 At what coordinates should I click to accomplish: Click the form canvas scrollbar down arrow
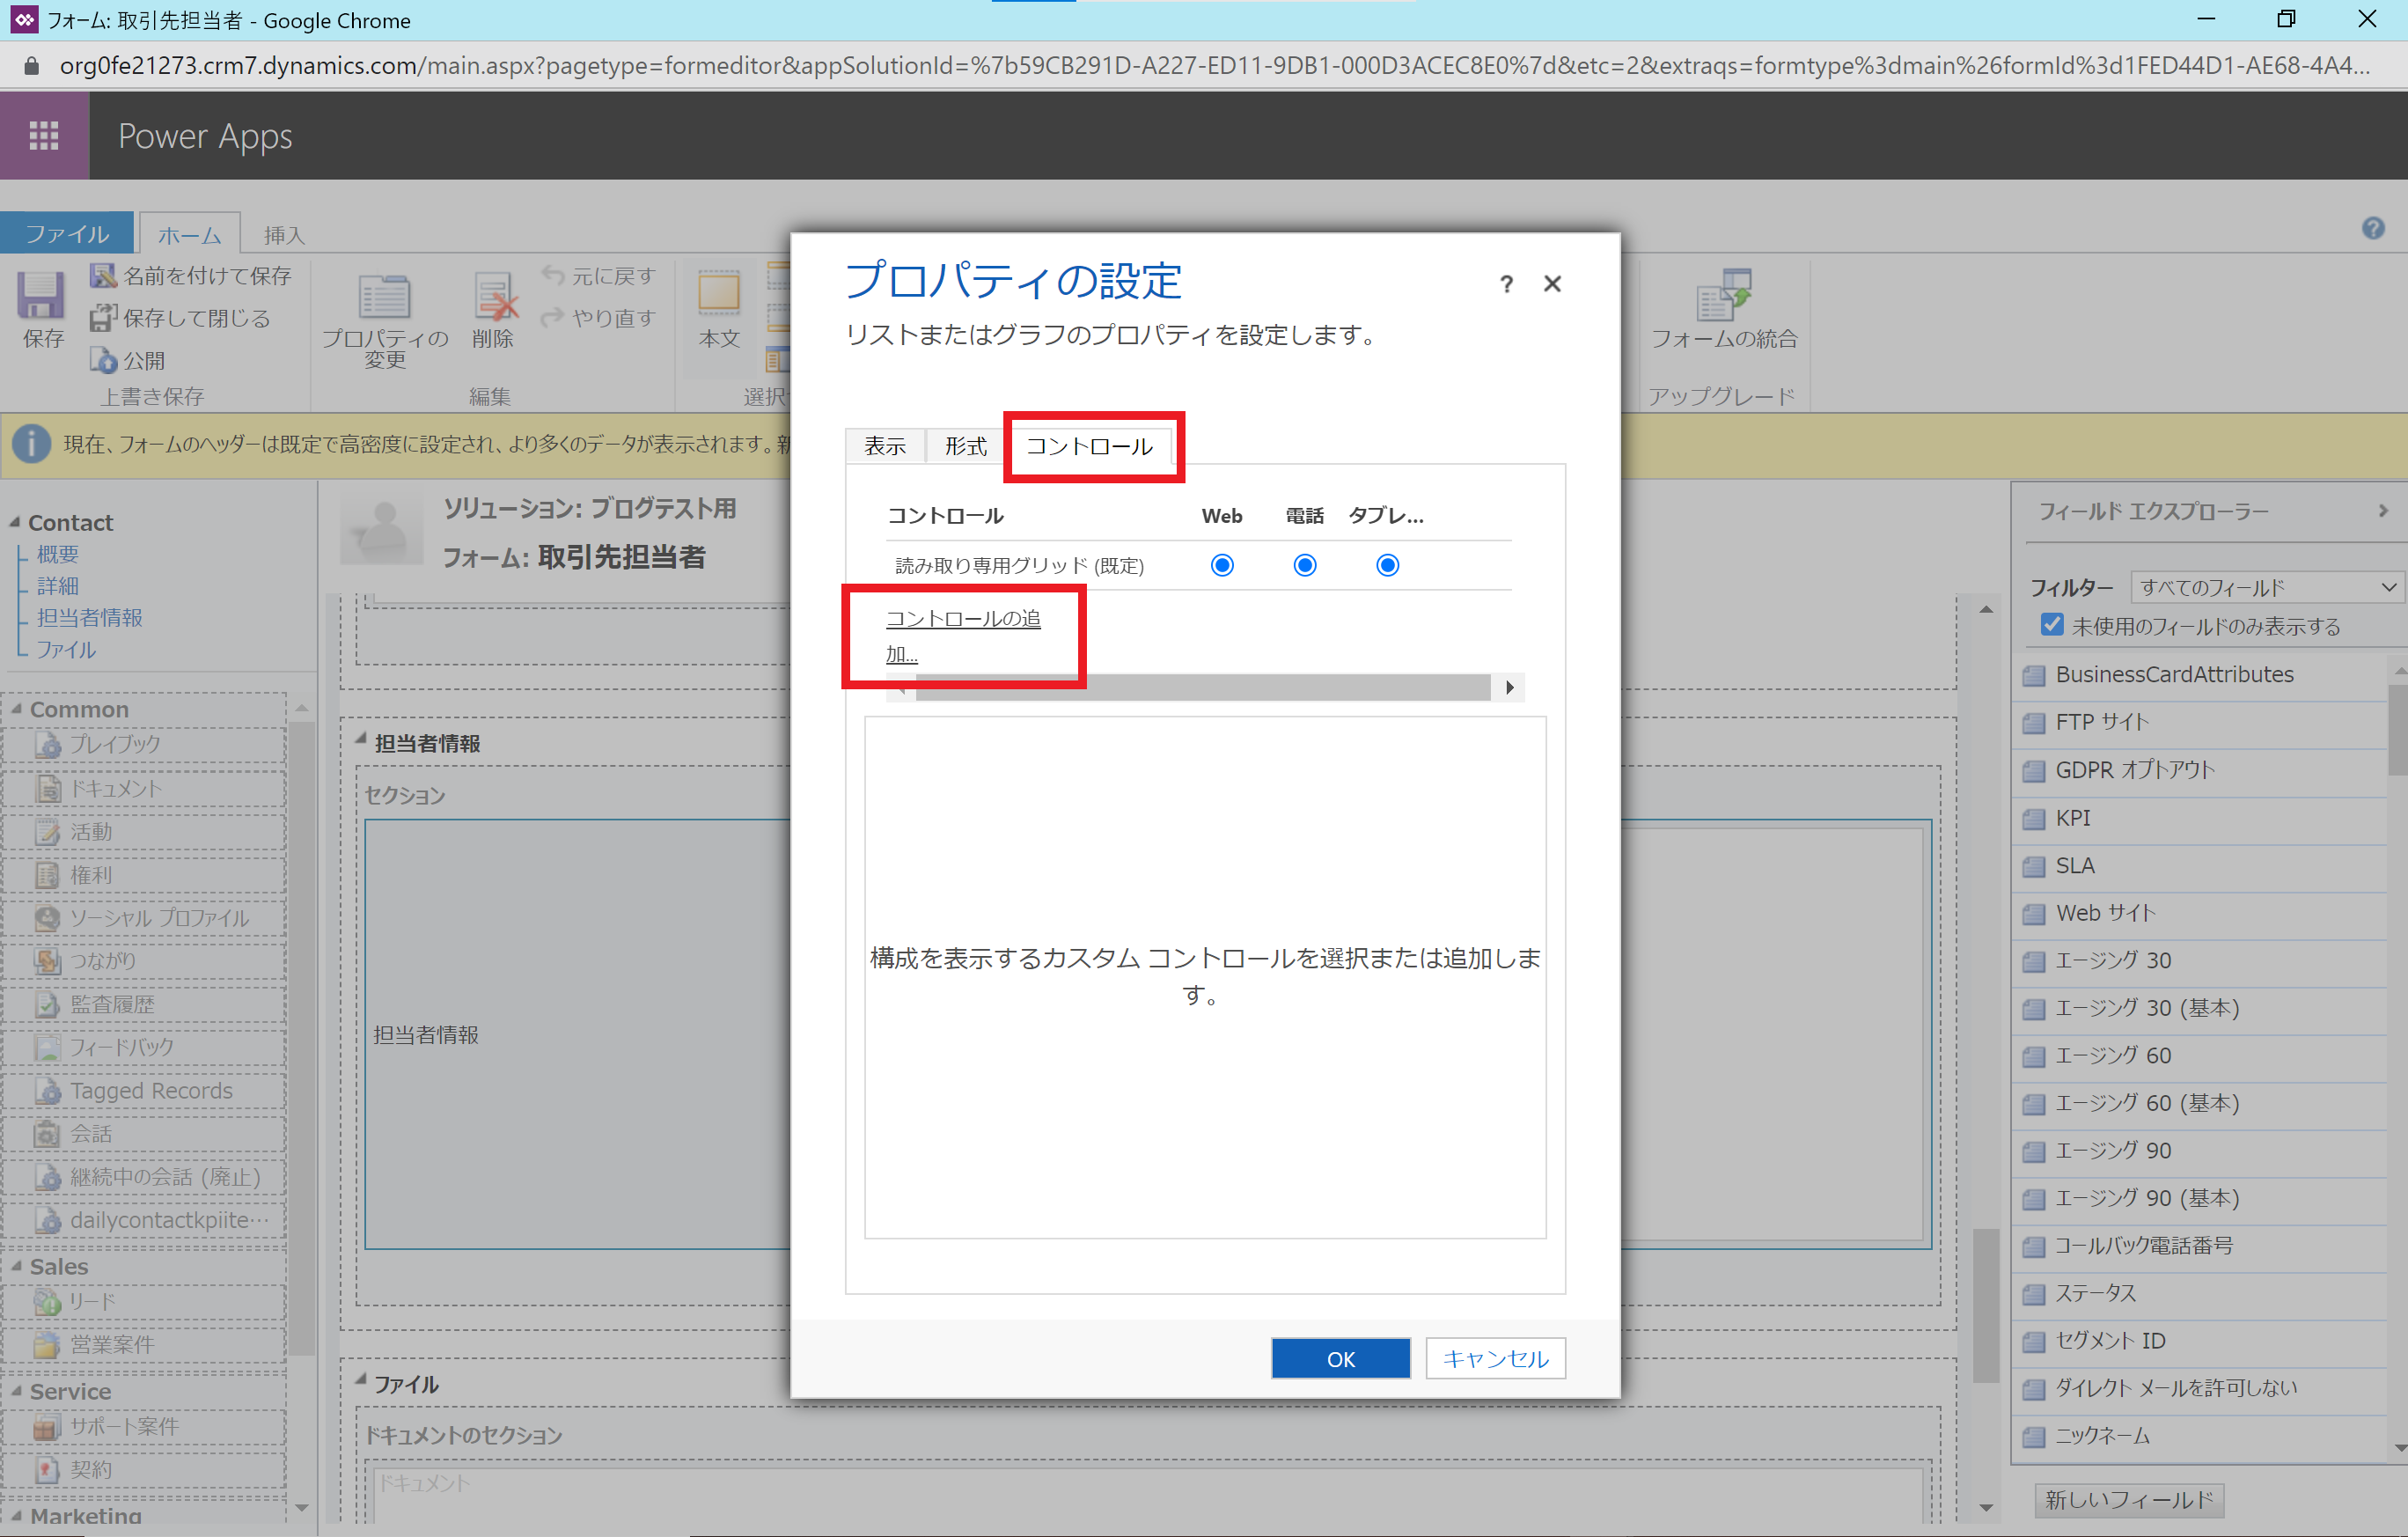coord(1985,1507)
